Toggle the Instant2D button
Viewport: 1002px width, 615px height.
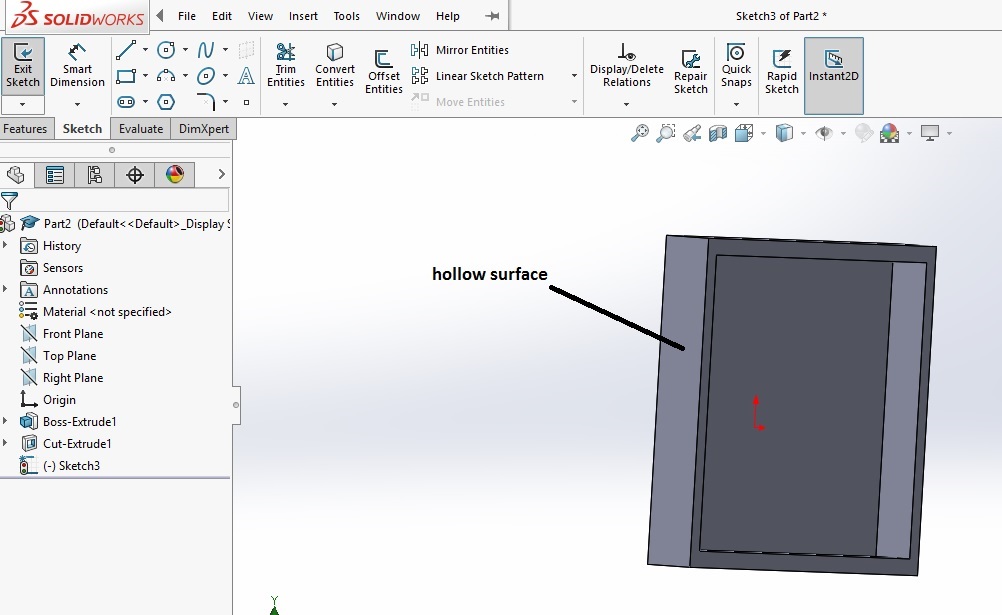coord(834,75)
